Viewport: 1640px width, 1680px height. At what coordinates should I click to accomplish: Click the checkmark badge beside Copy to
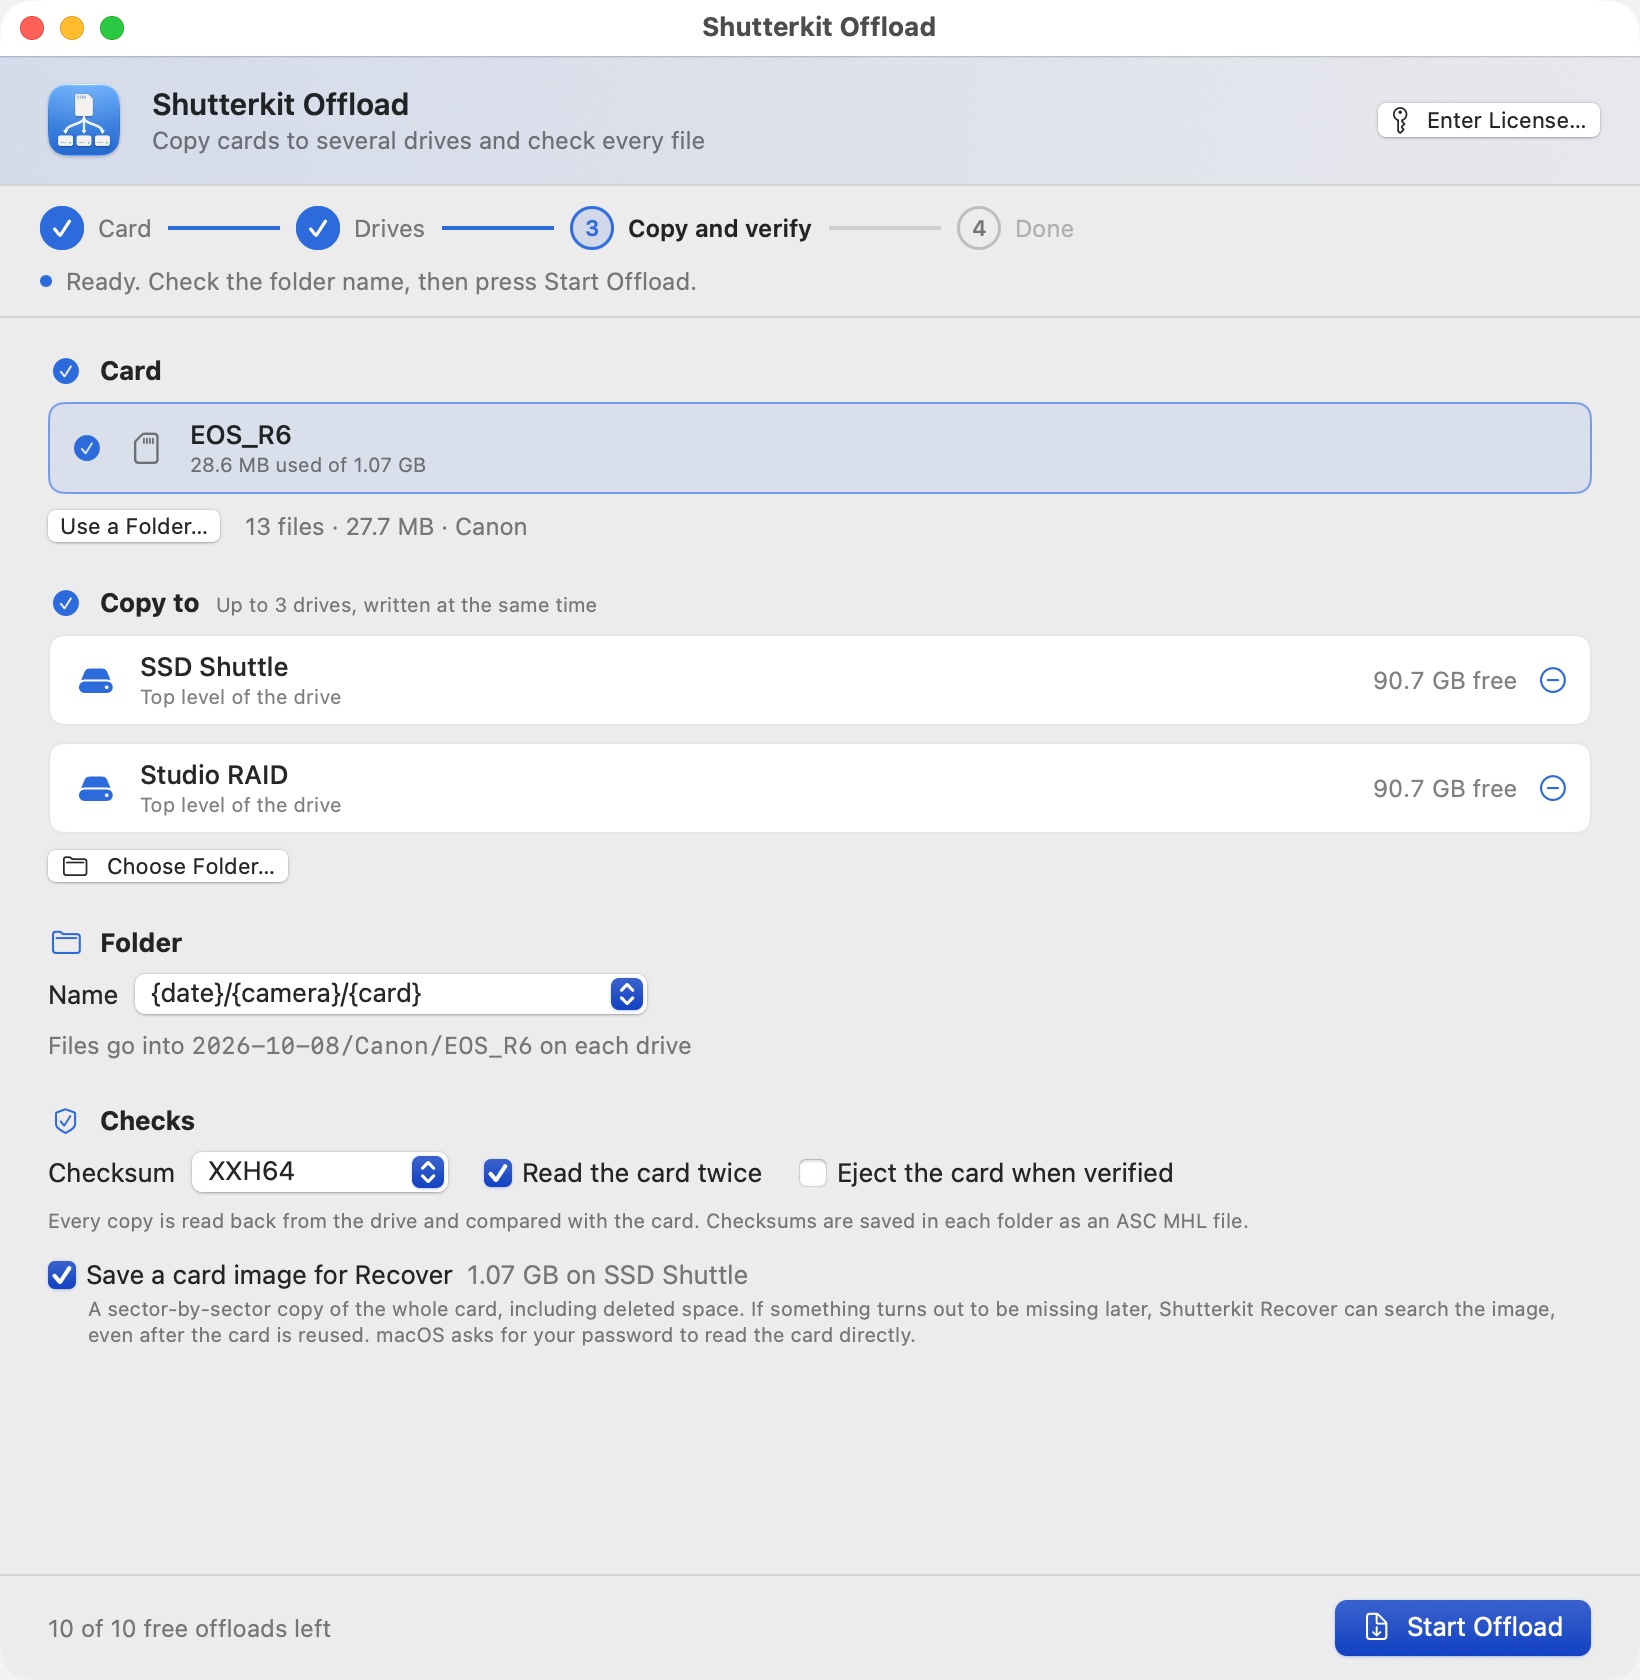pyautogui.click(x=66, y=603)
